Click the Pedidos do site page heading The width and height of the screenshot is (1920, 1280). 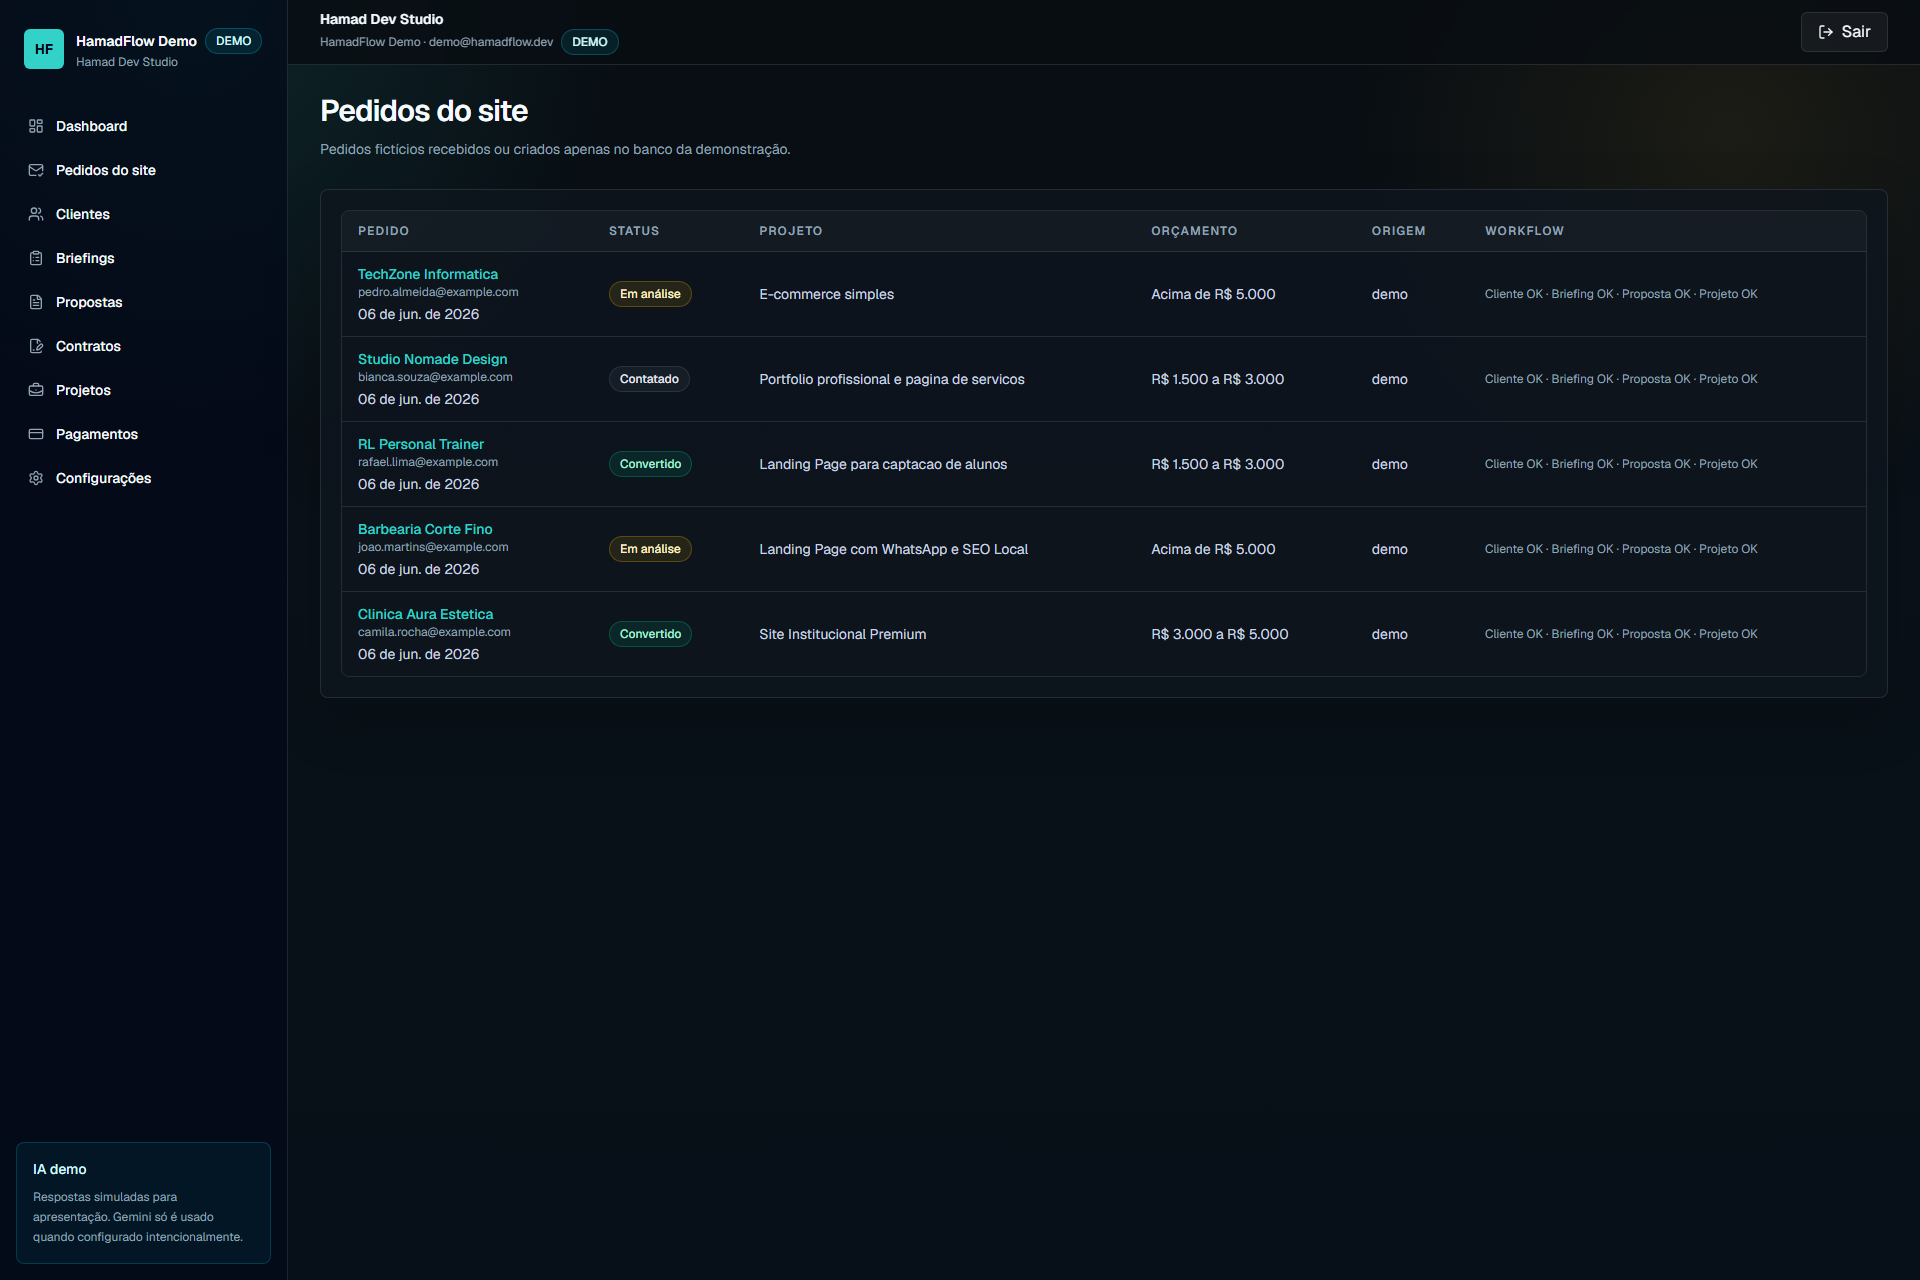click(x=424, y=111)
